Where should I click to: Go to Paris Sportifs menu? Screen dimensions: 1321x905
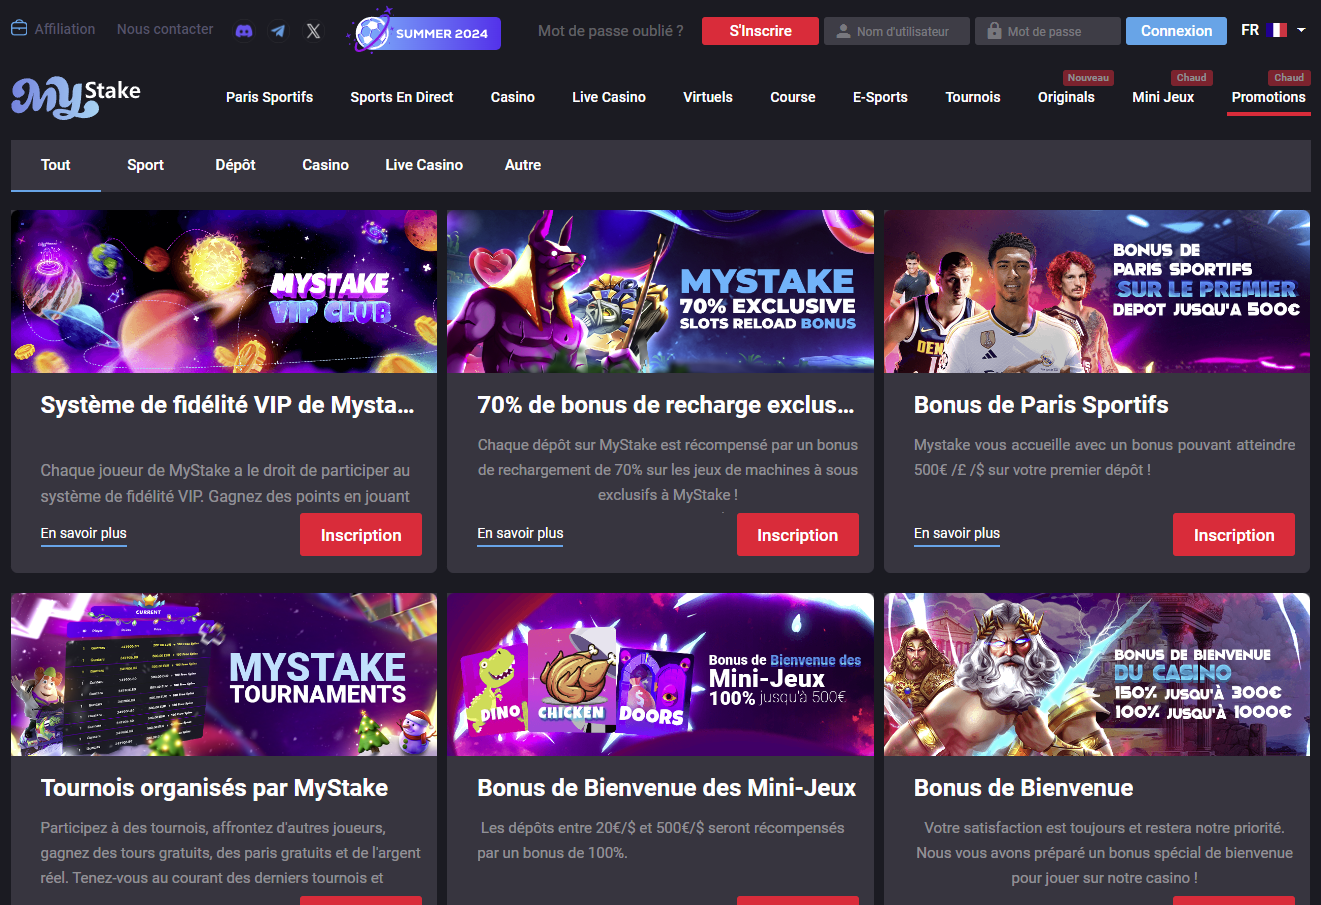[x=269, y=97]
